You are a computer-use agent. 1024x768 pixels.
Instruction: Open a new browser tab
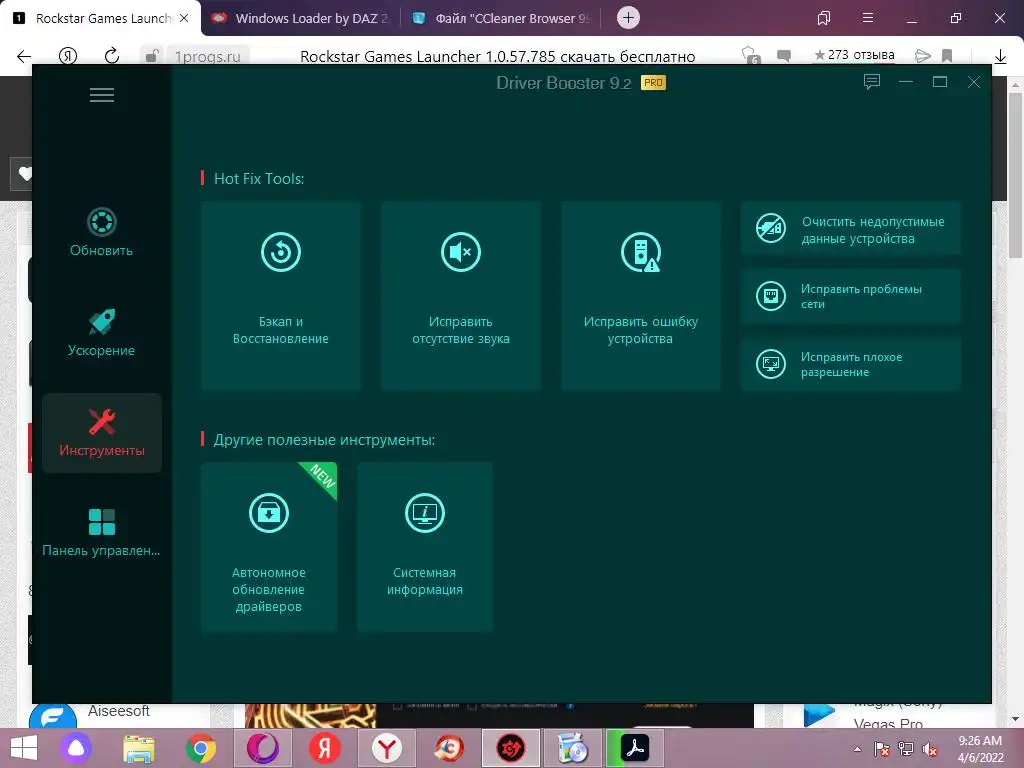pos(628,18)
